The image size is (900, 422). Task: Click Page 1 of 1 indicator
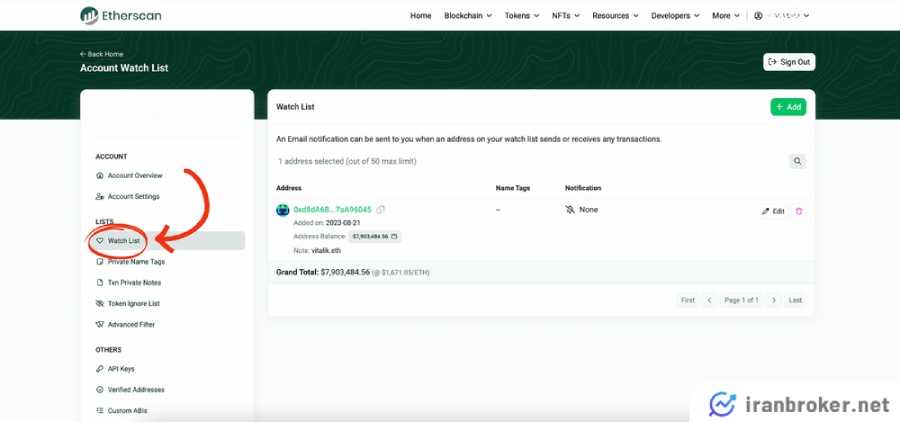742,300
